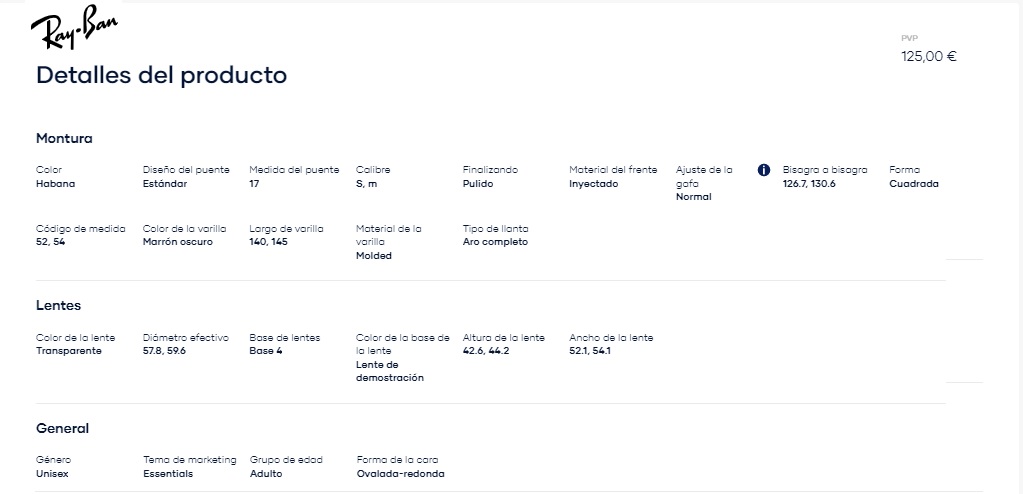Click the info icon beside Ajuste de la gafa
Image resolution: width=1023 pixels, height=494 pixels.
pos(764,170)
